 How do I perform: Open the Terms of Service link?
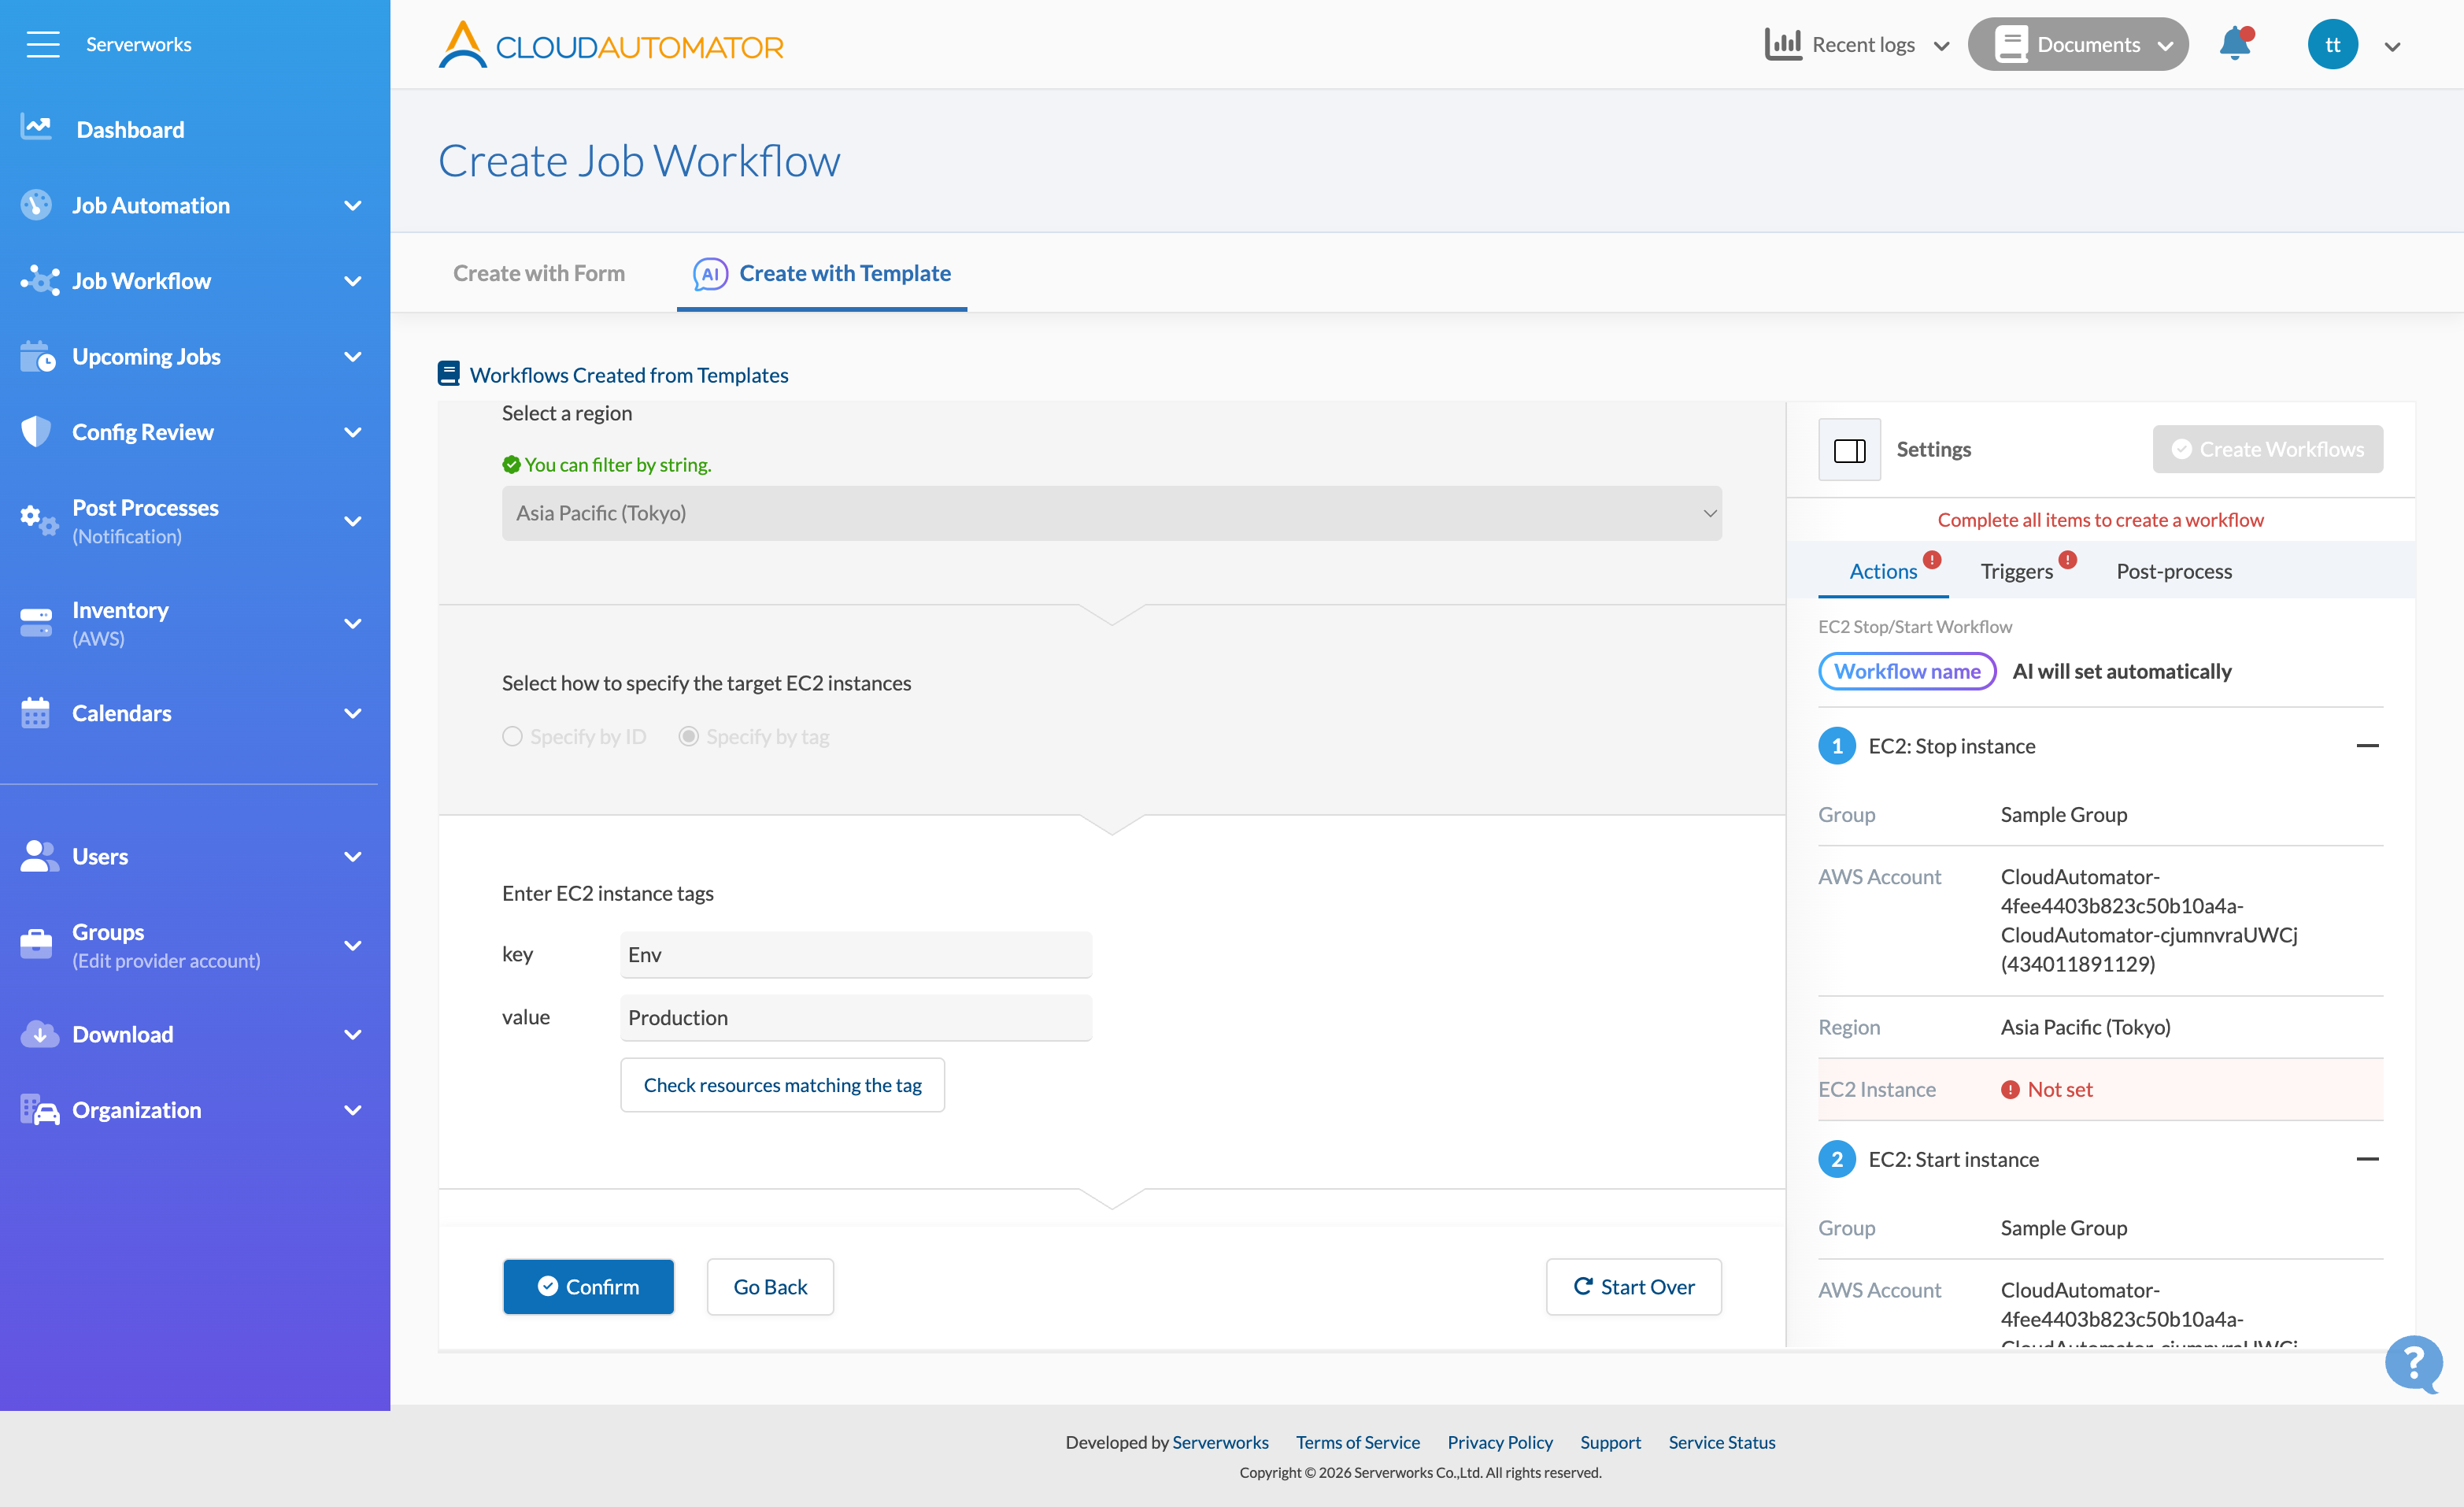1357,1442
